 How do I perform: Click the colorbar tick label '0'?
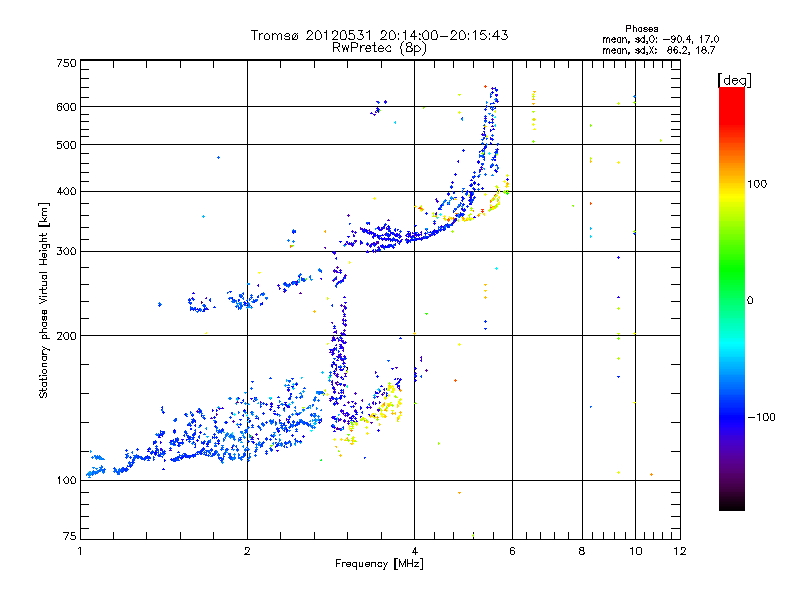(750, 301)
